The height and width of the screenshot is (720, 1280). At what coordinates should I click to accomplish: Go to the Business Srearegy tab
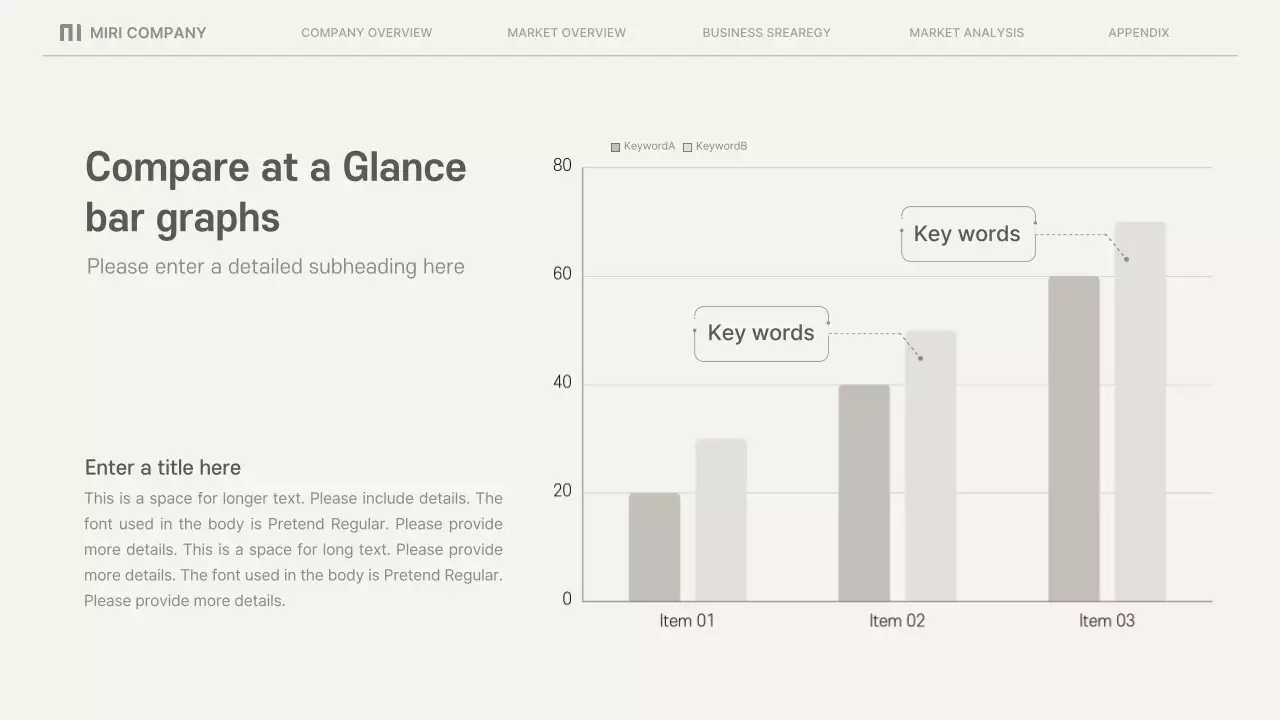click(766, 33)
